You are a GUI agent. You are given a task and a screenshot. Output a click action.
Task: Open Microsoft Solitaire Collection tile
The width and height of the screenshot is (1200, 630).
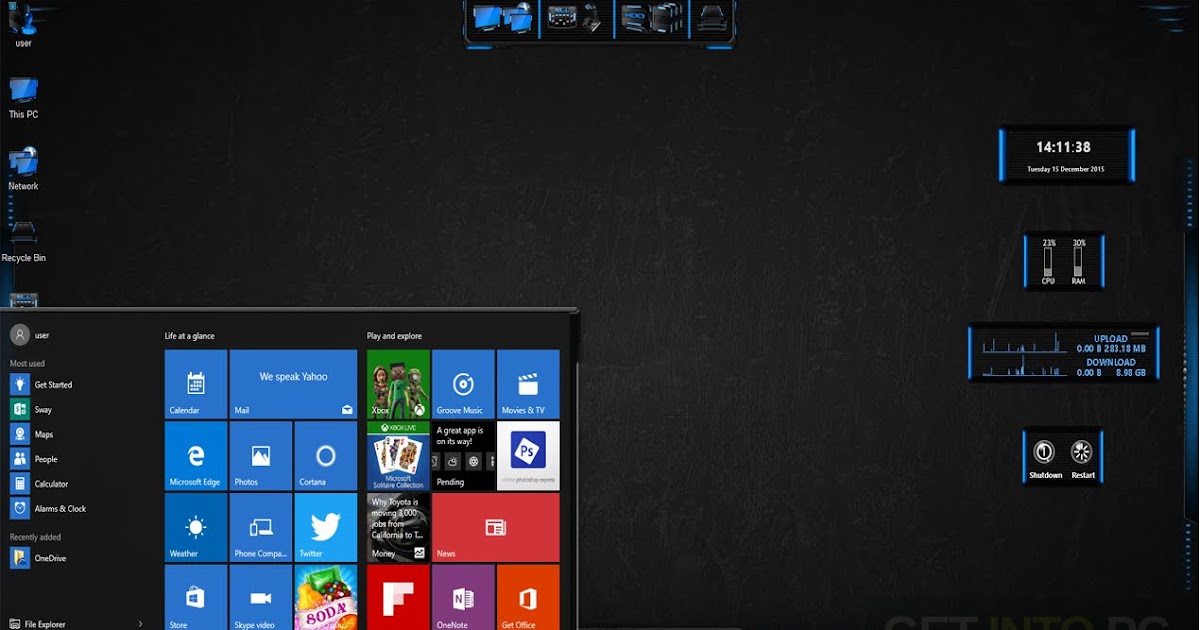click(x=398, y=456)
